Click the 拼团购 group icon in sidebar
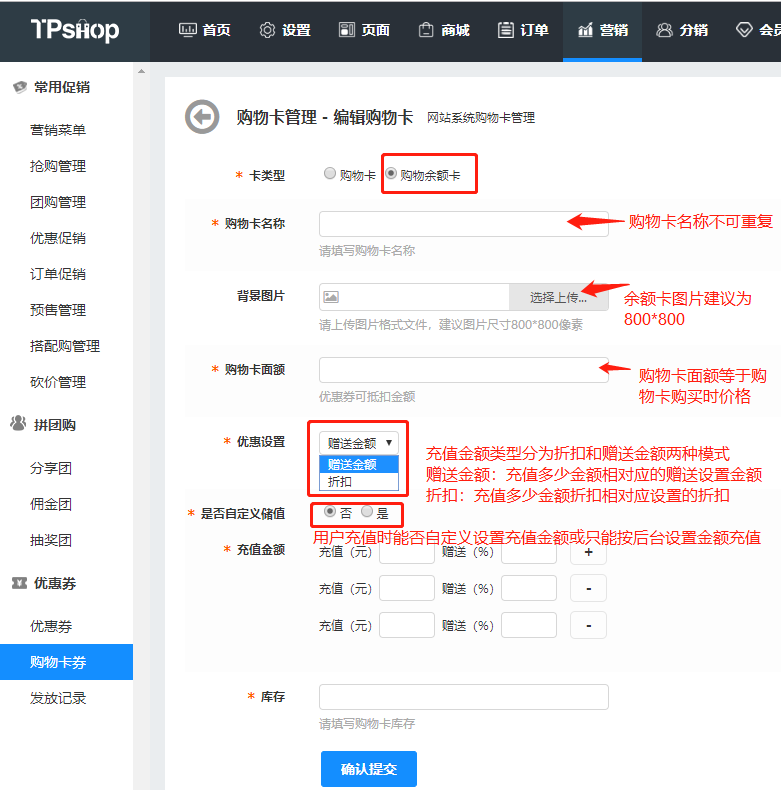Screen dimensions: 781x790 18,424
